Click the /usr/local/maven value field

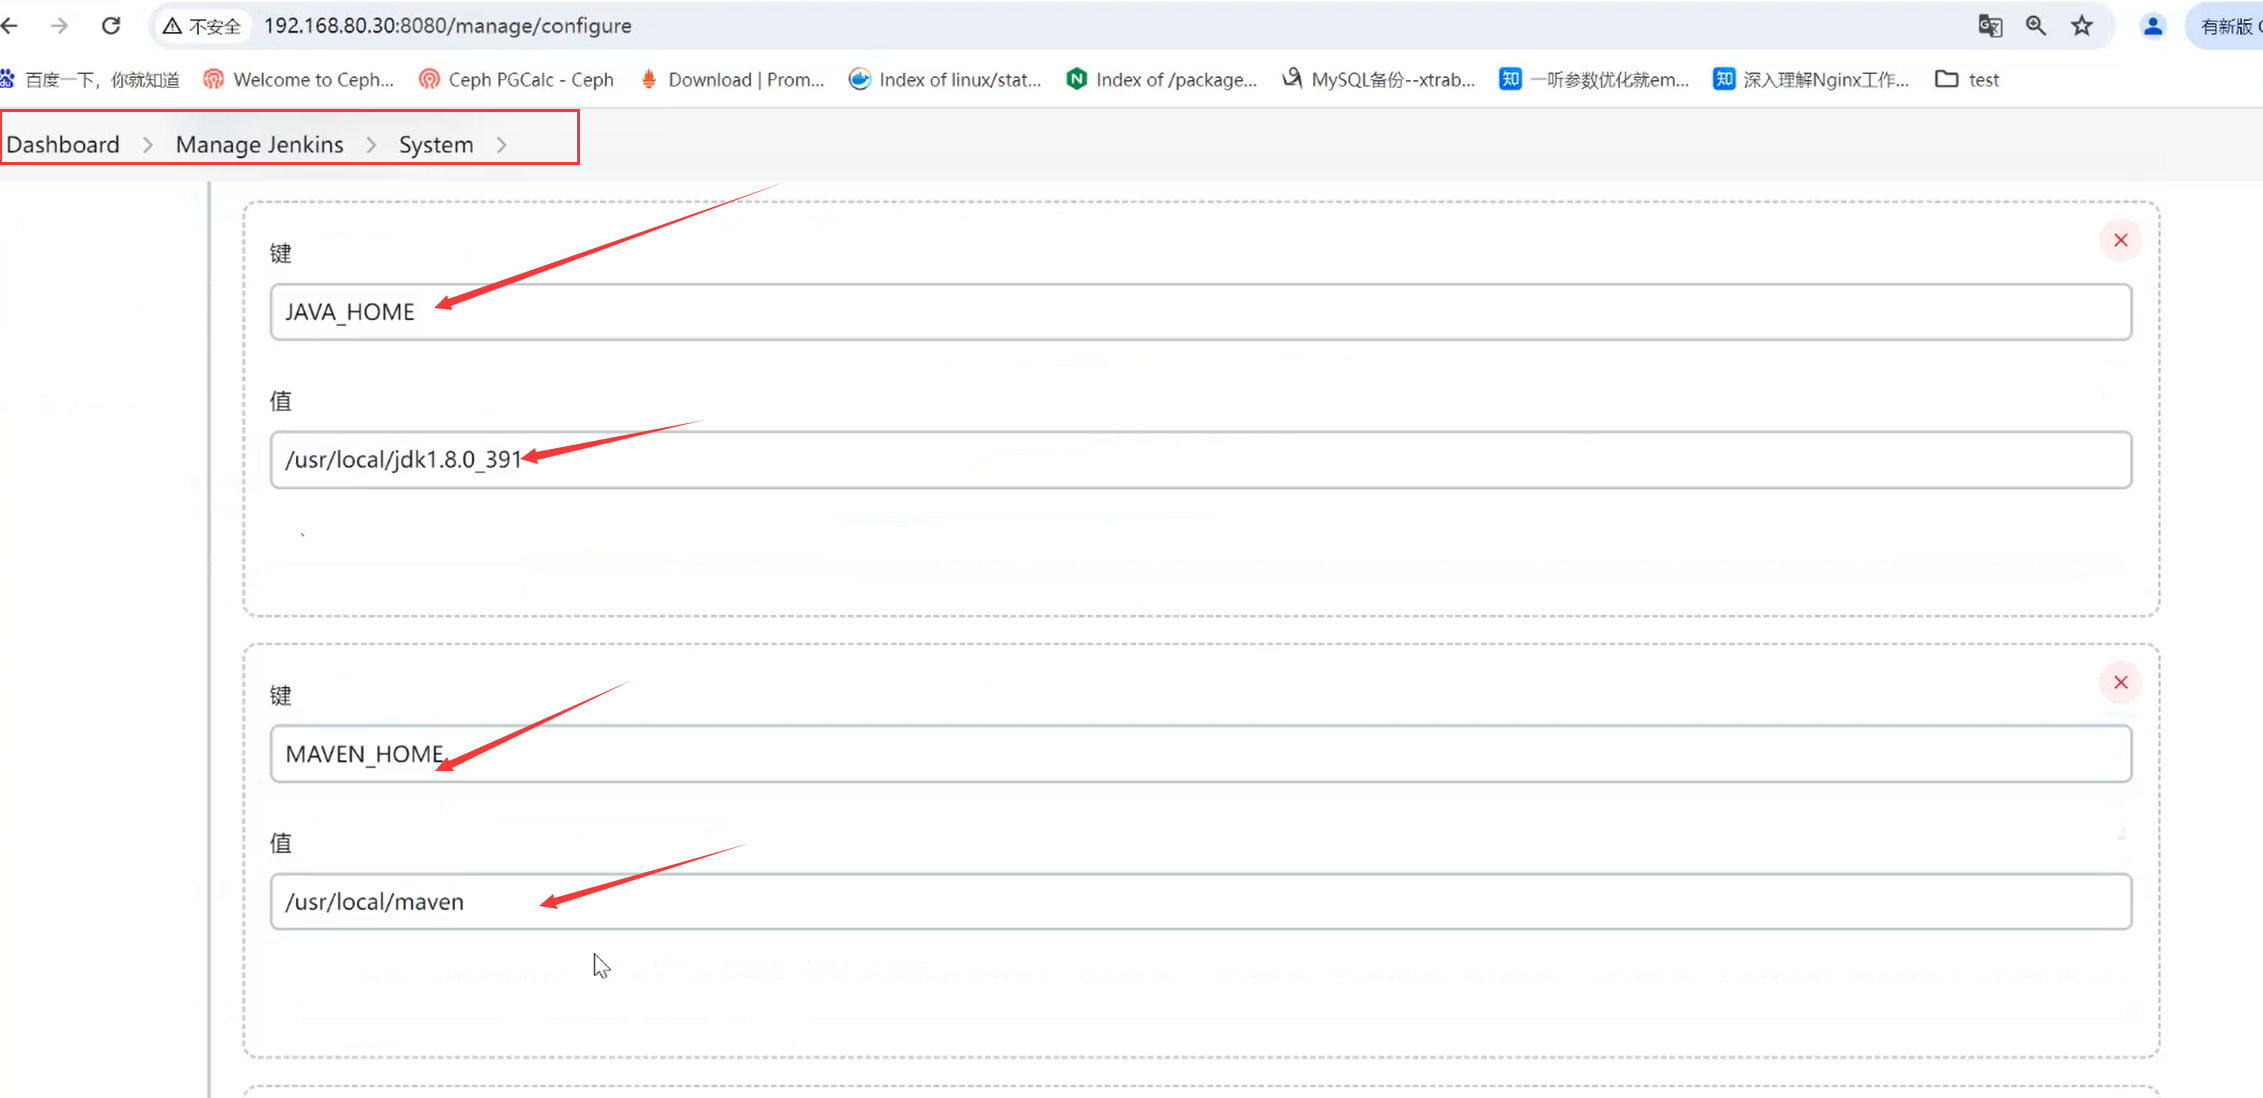(1200, 902)
